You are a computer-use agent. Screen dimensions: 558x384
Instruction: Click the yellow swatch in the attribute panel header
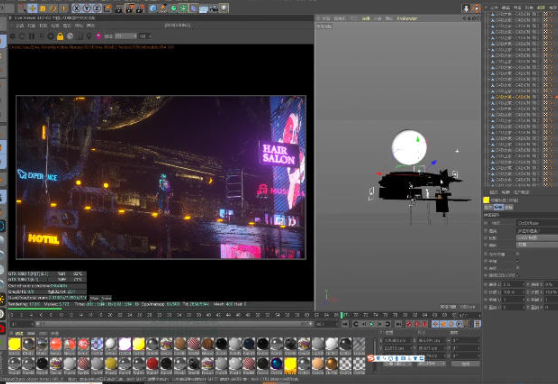486,200
